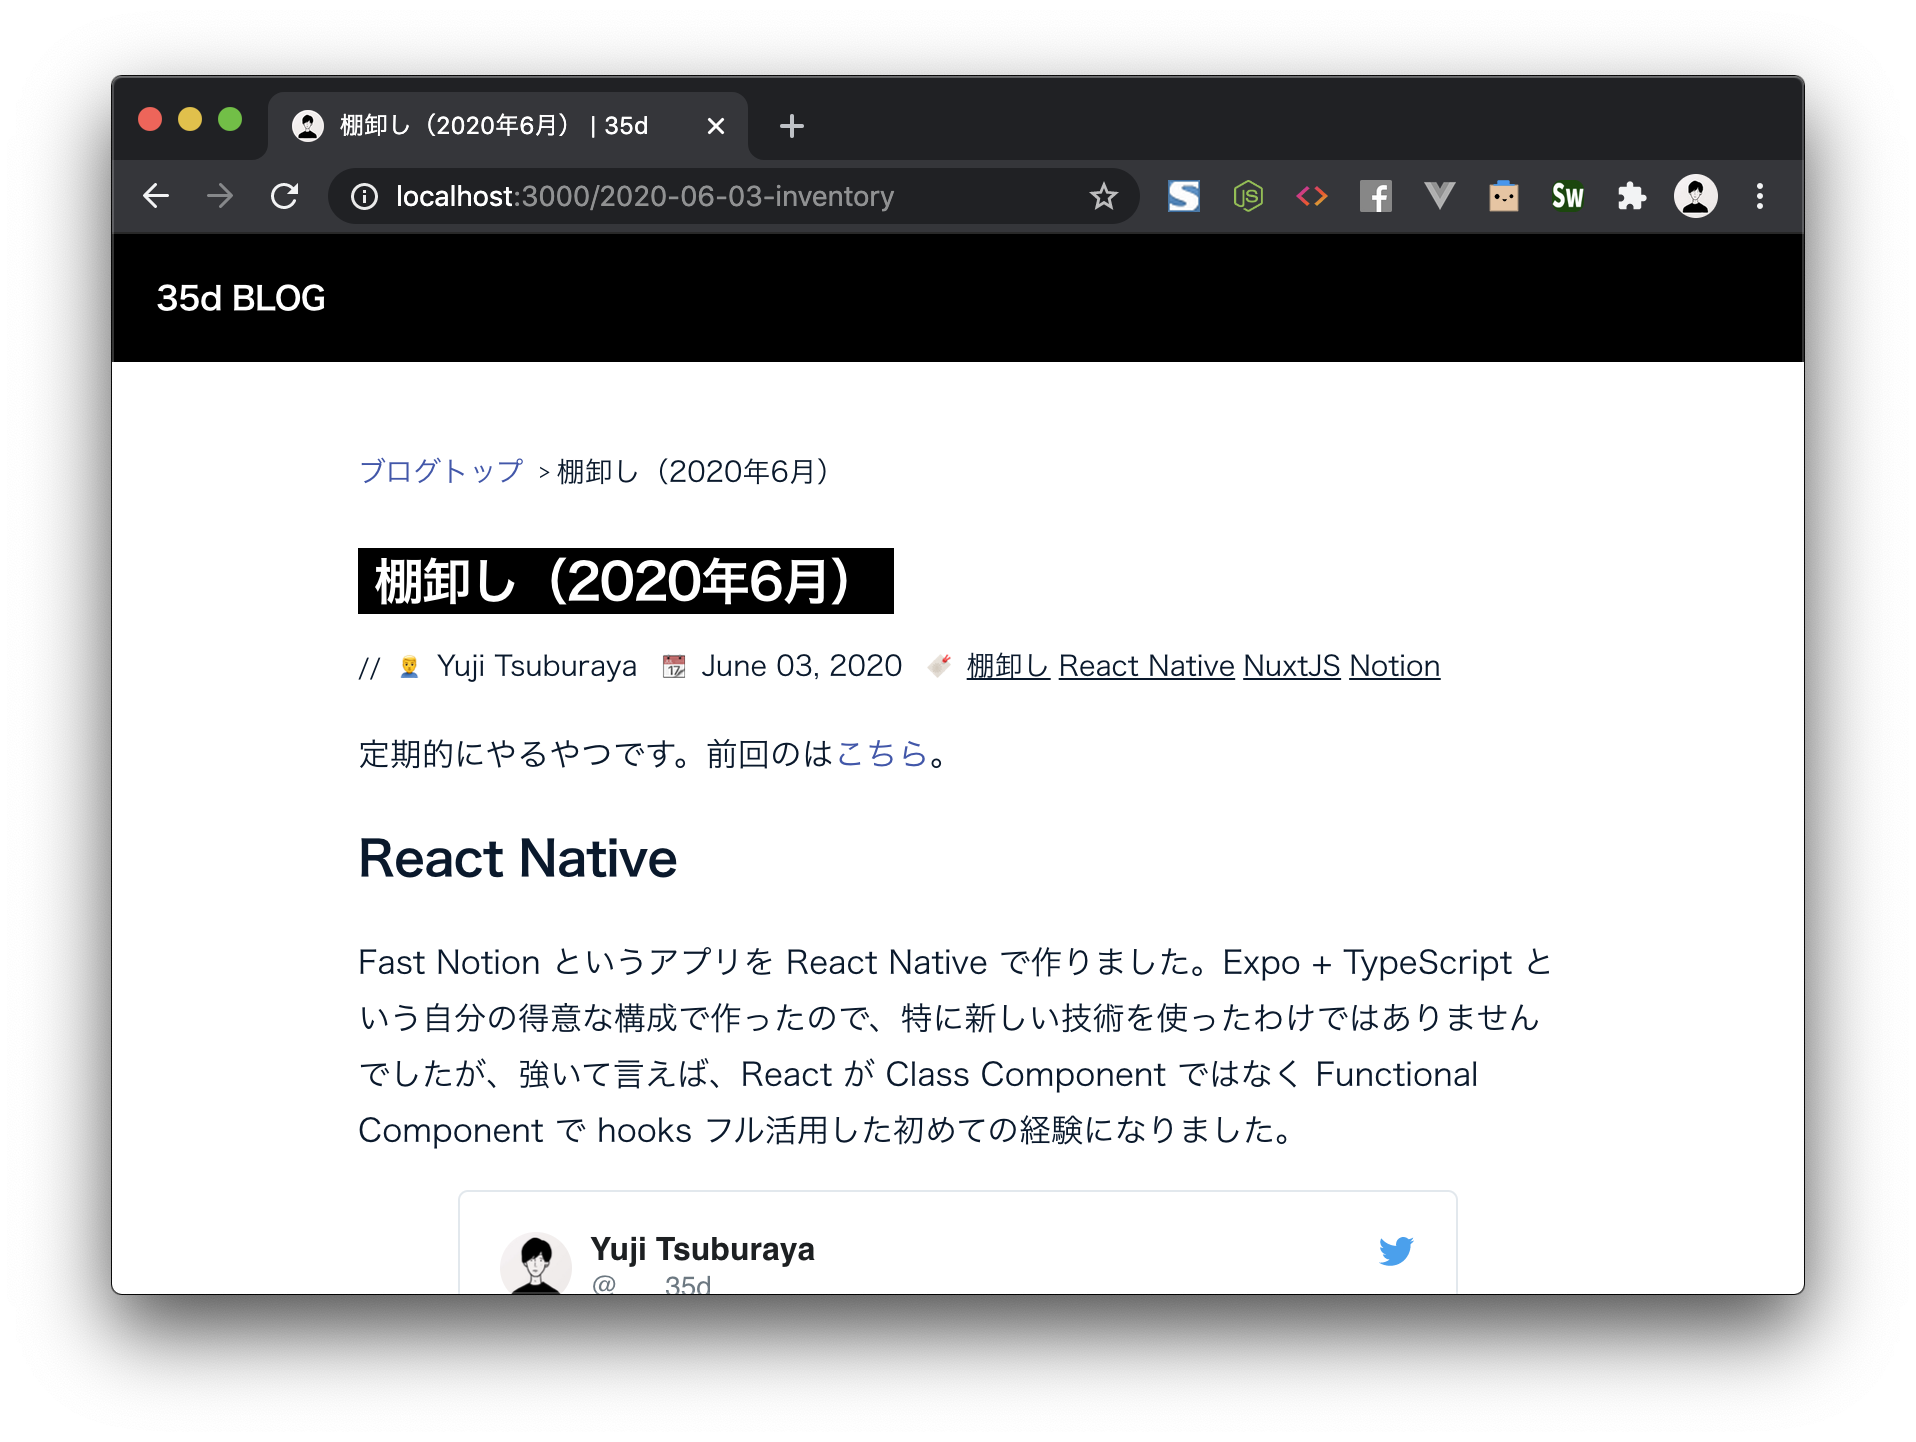Go to the 35d BLOG home link

tap(241, 298)
